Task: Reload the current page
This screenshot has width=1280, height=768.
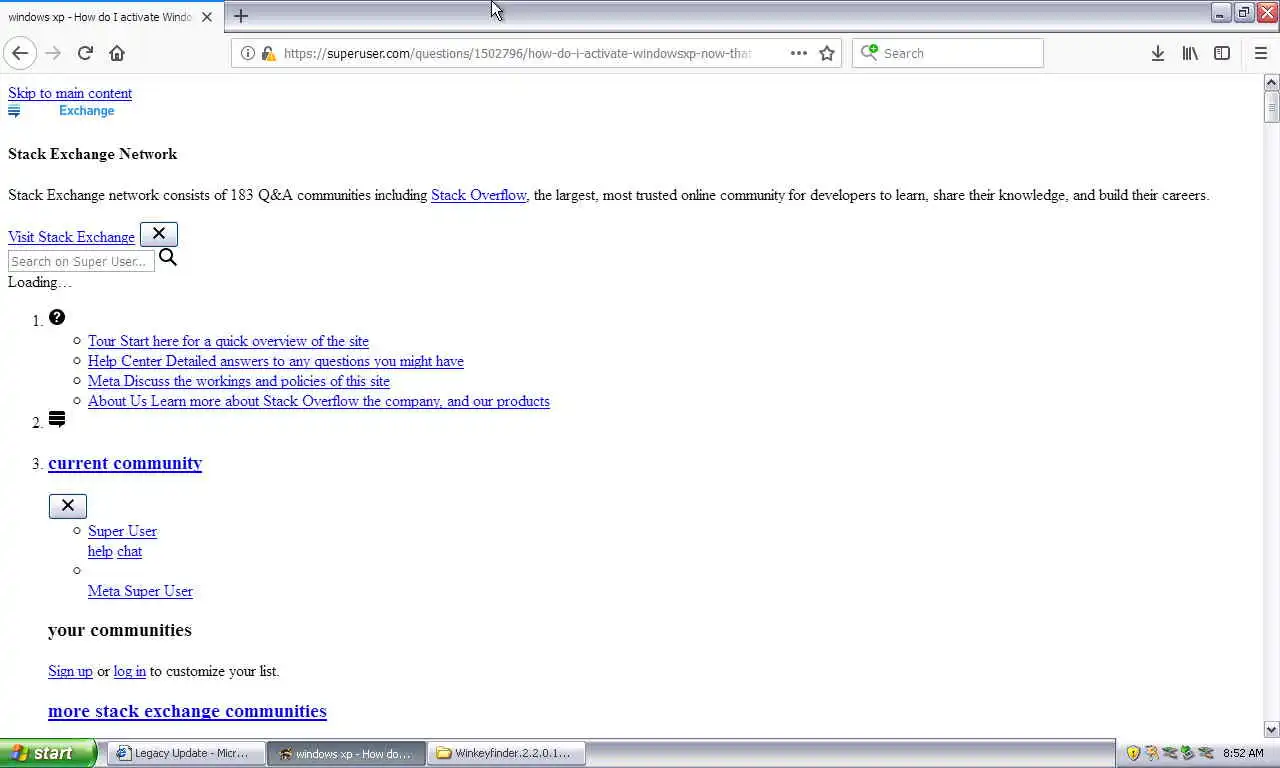Action: (x=85, y=53)
